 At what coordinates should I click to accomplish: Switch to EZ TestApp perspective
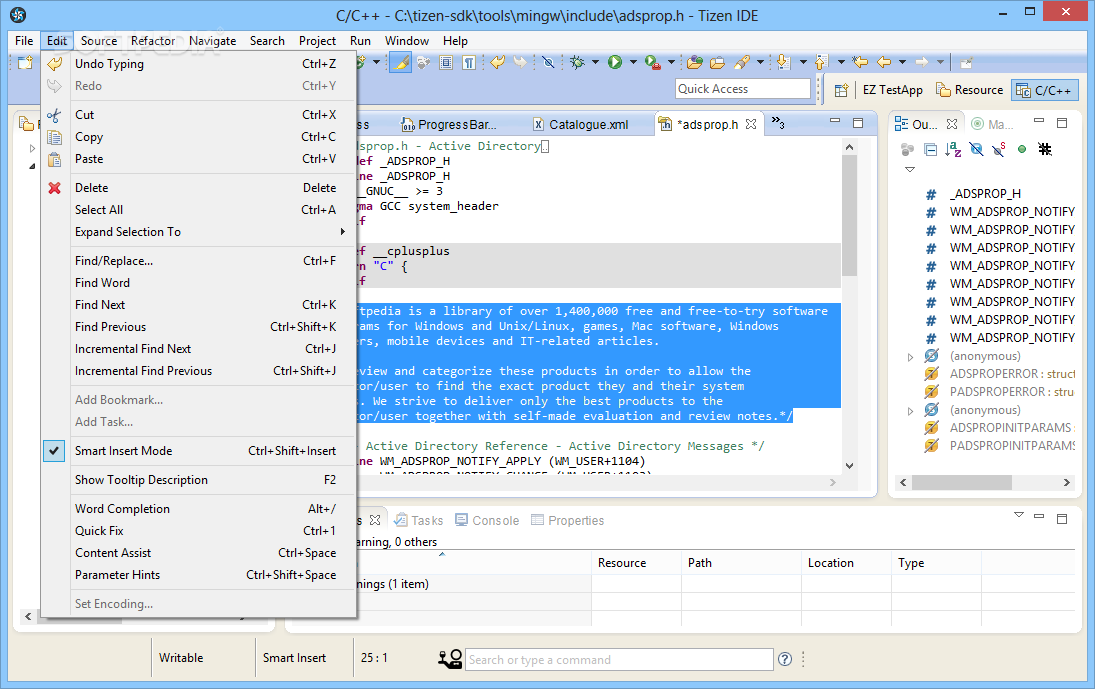[892, 90]
